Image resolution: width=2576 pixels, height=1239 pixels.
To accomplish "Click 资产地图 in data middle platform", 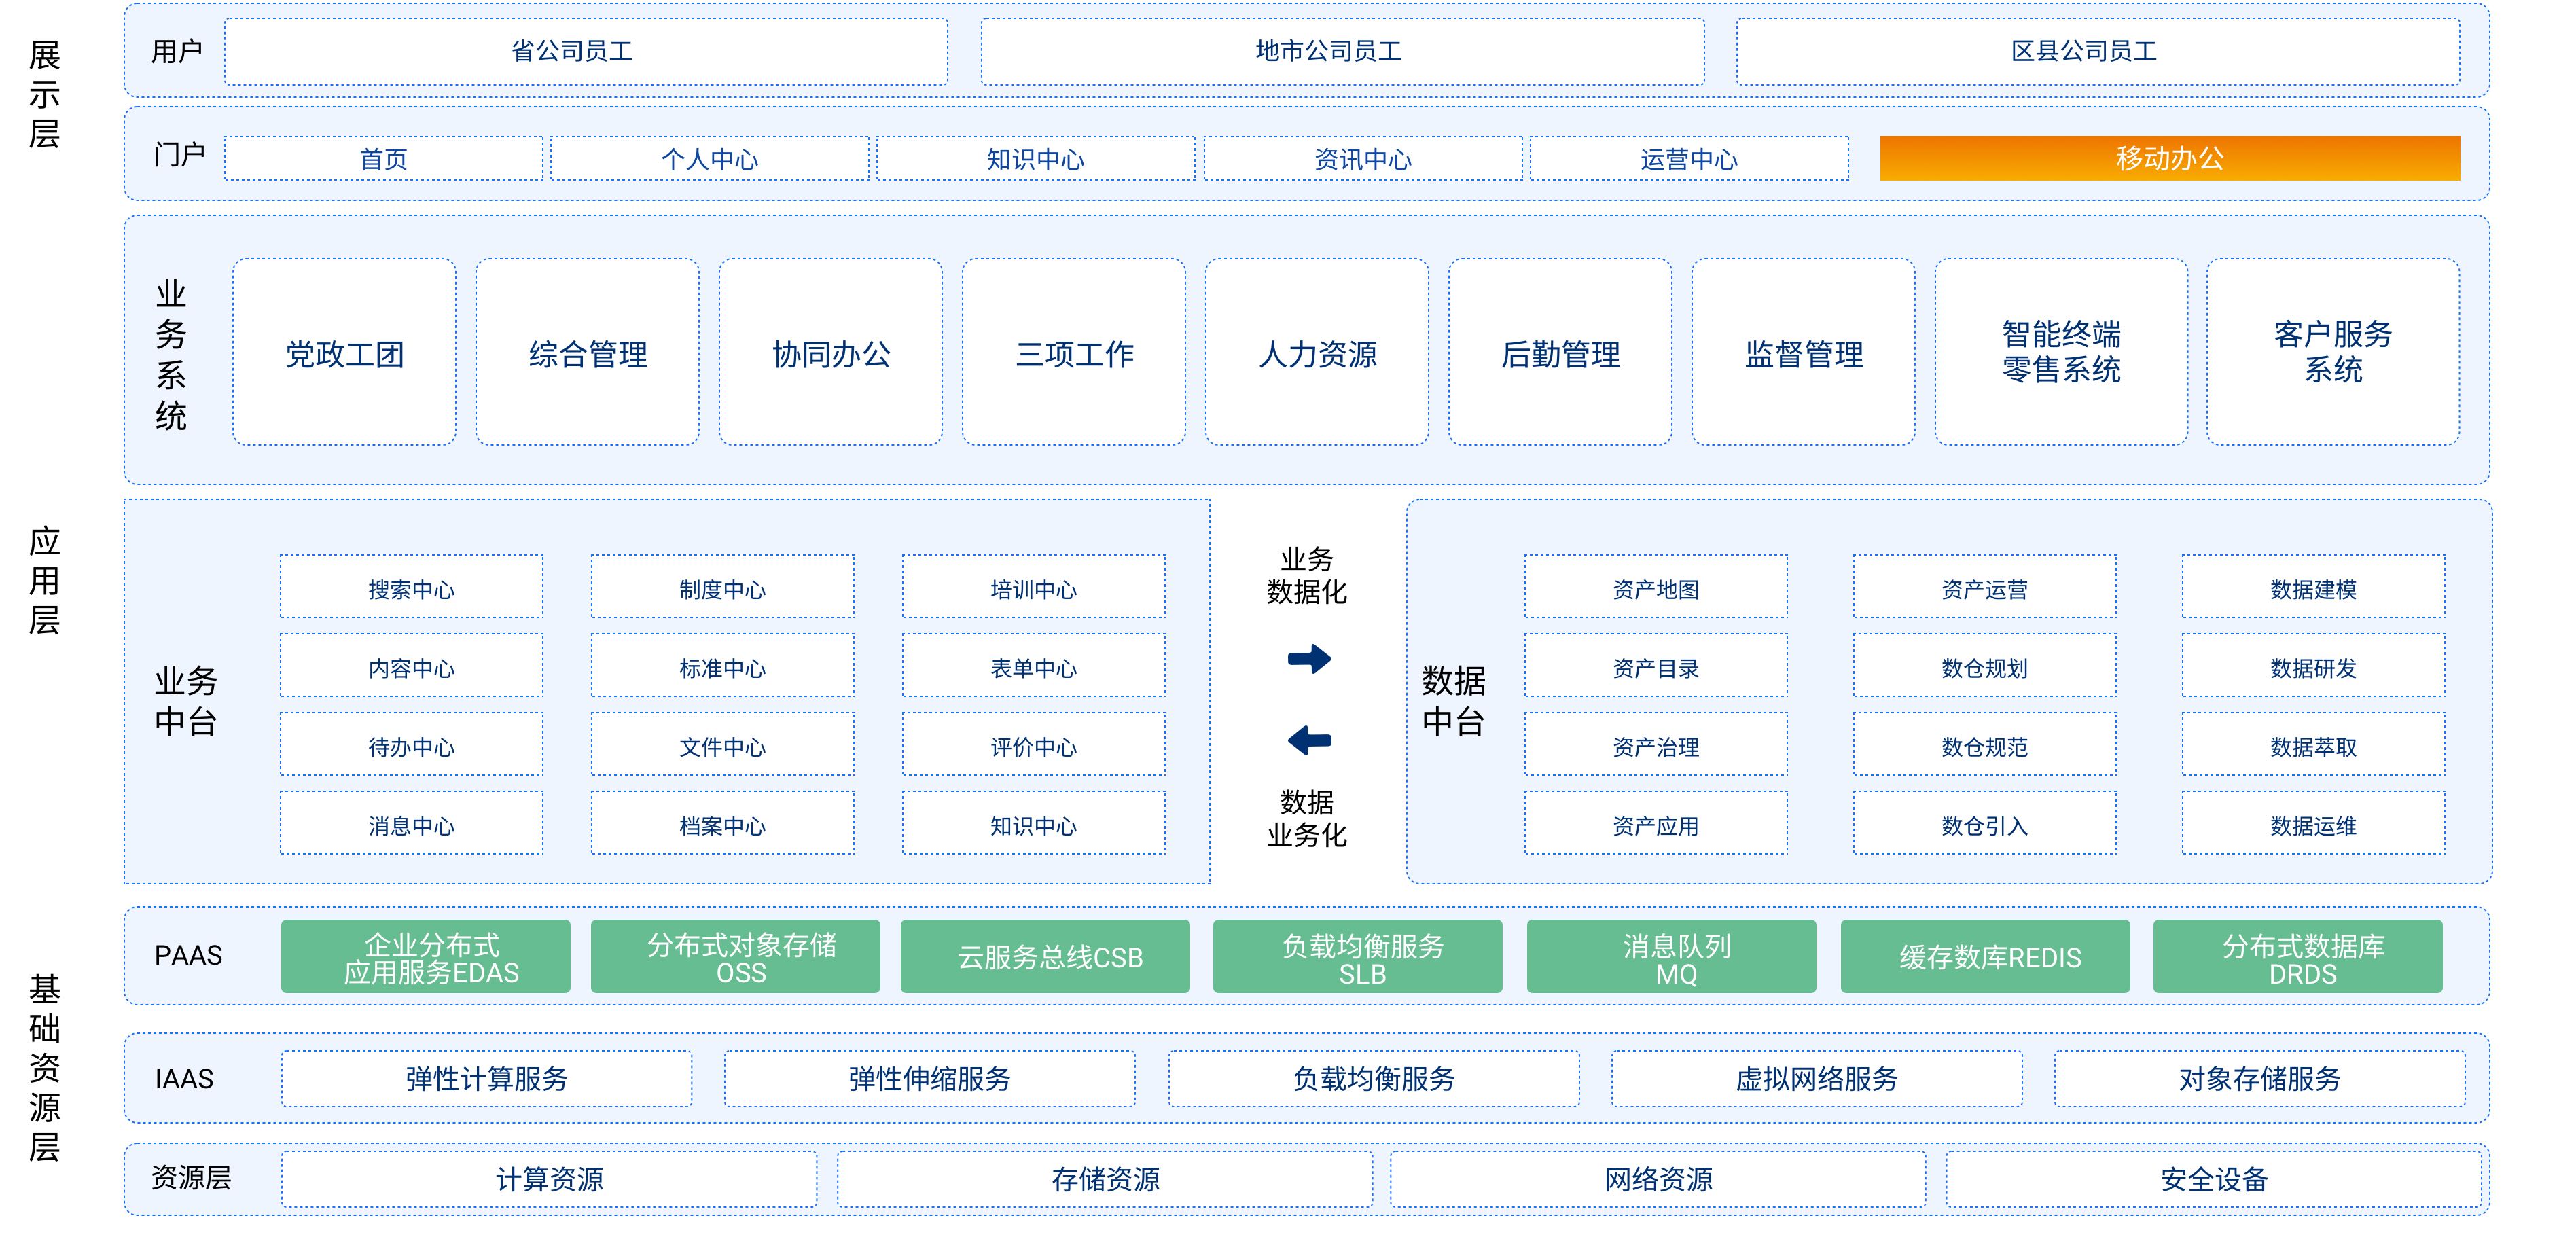I will [x=1655, y=588].
